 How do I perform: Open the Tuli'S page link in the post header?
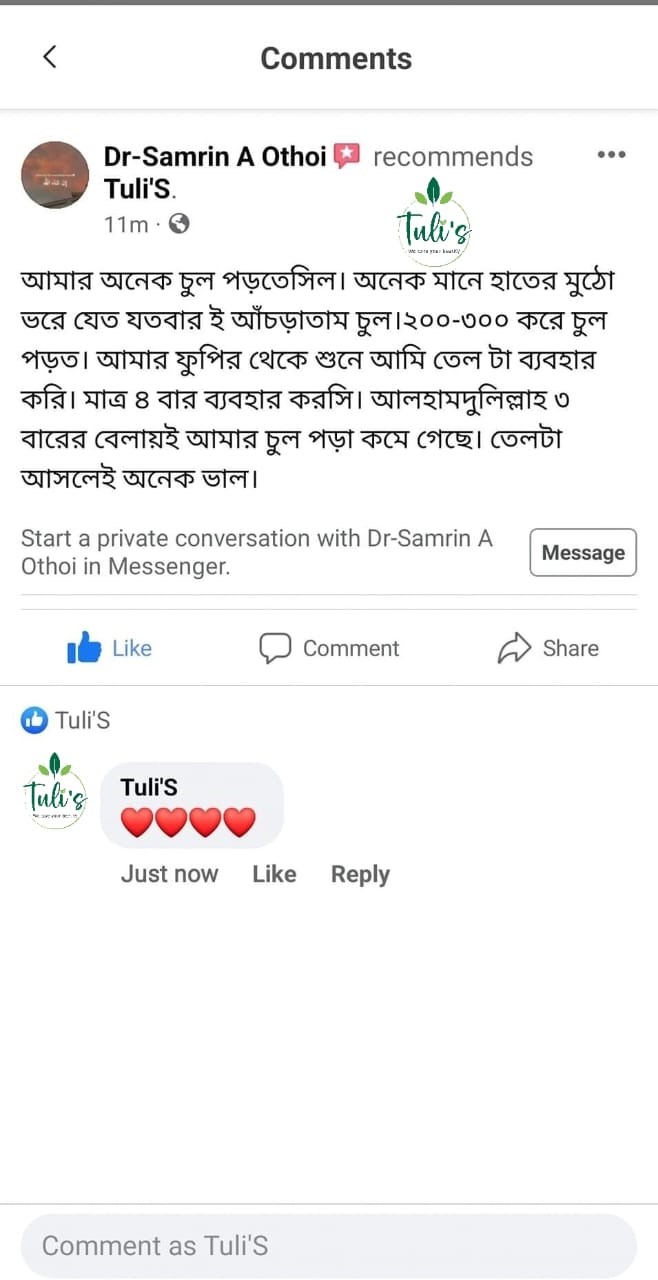pyautogui.click(x=140, y=189)
